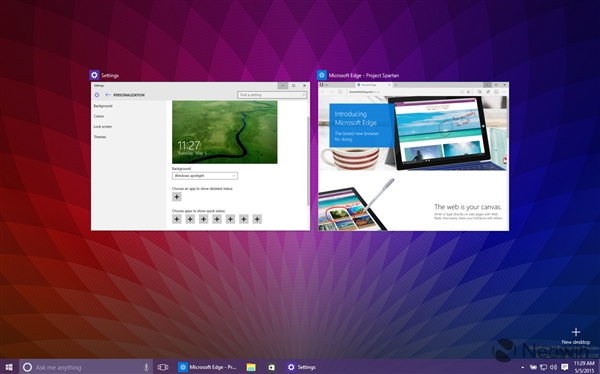The width and height of the screenshot is (600, 374).
Task: Click the Edge icon above browser thumbnail
Action: point(322,75)
